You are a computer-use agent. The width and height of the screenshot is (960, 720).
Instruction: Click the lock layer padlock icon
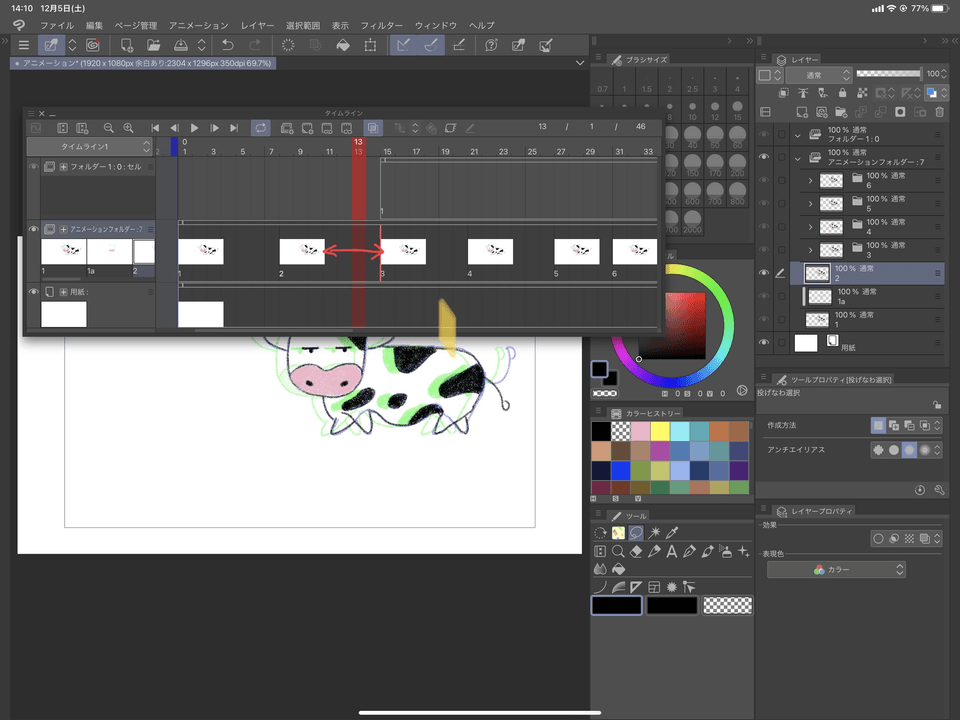click(844, 93)
